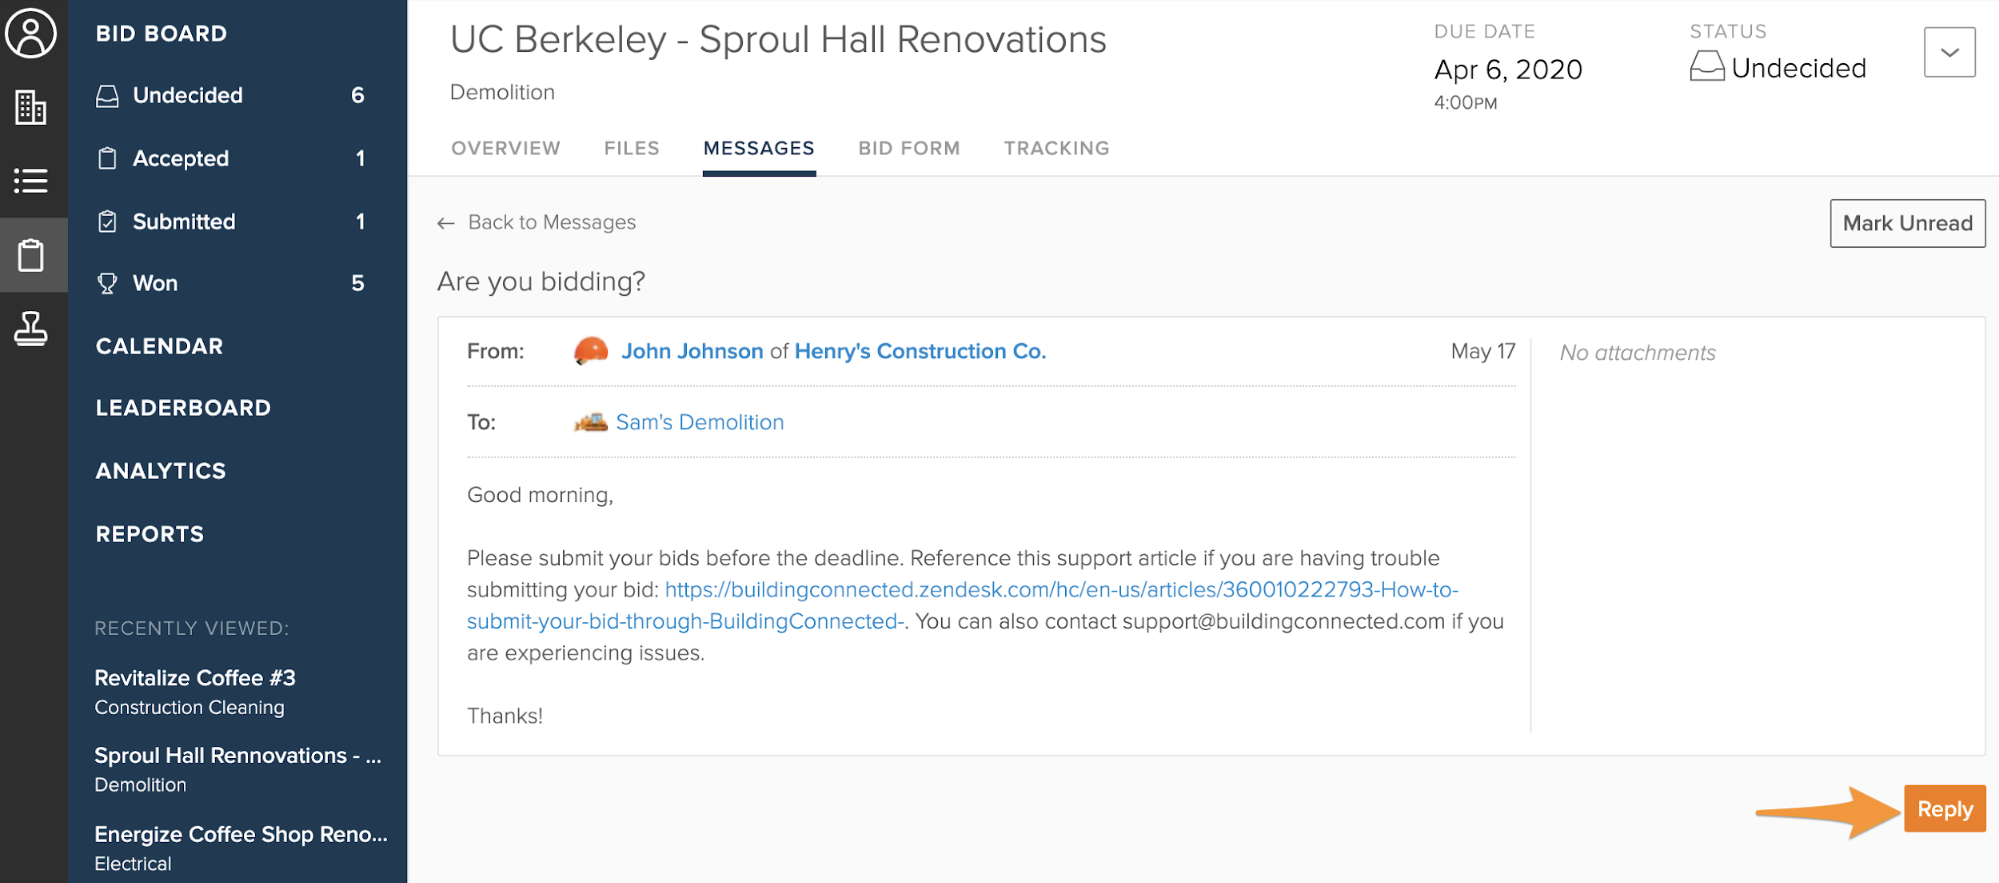Go to the Tracking tab
This screenshot has height=883, width=1999.
point(1056,149)
